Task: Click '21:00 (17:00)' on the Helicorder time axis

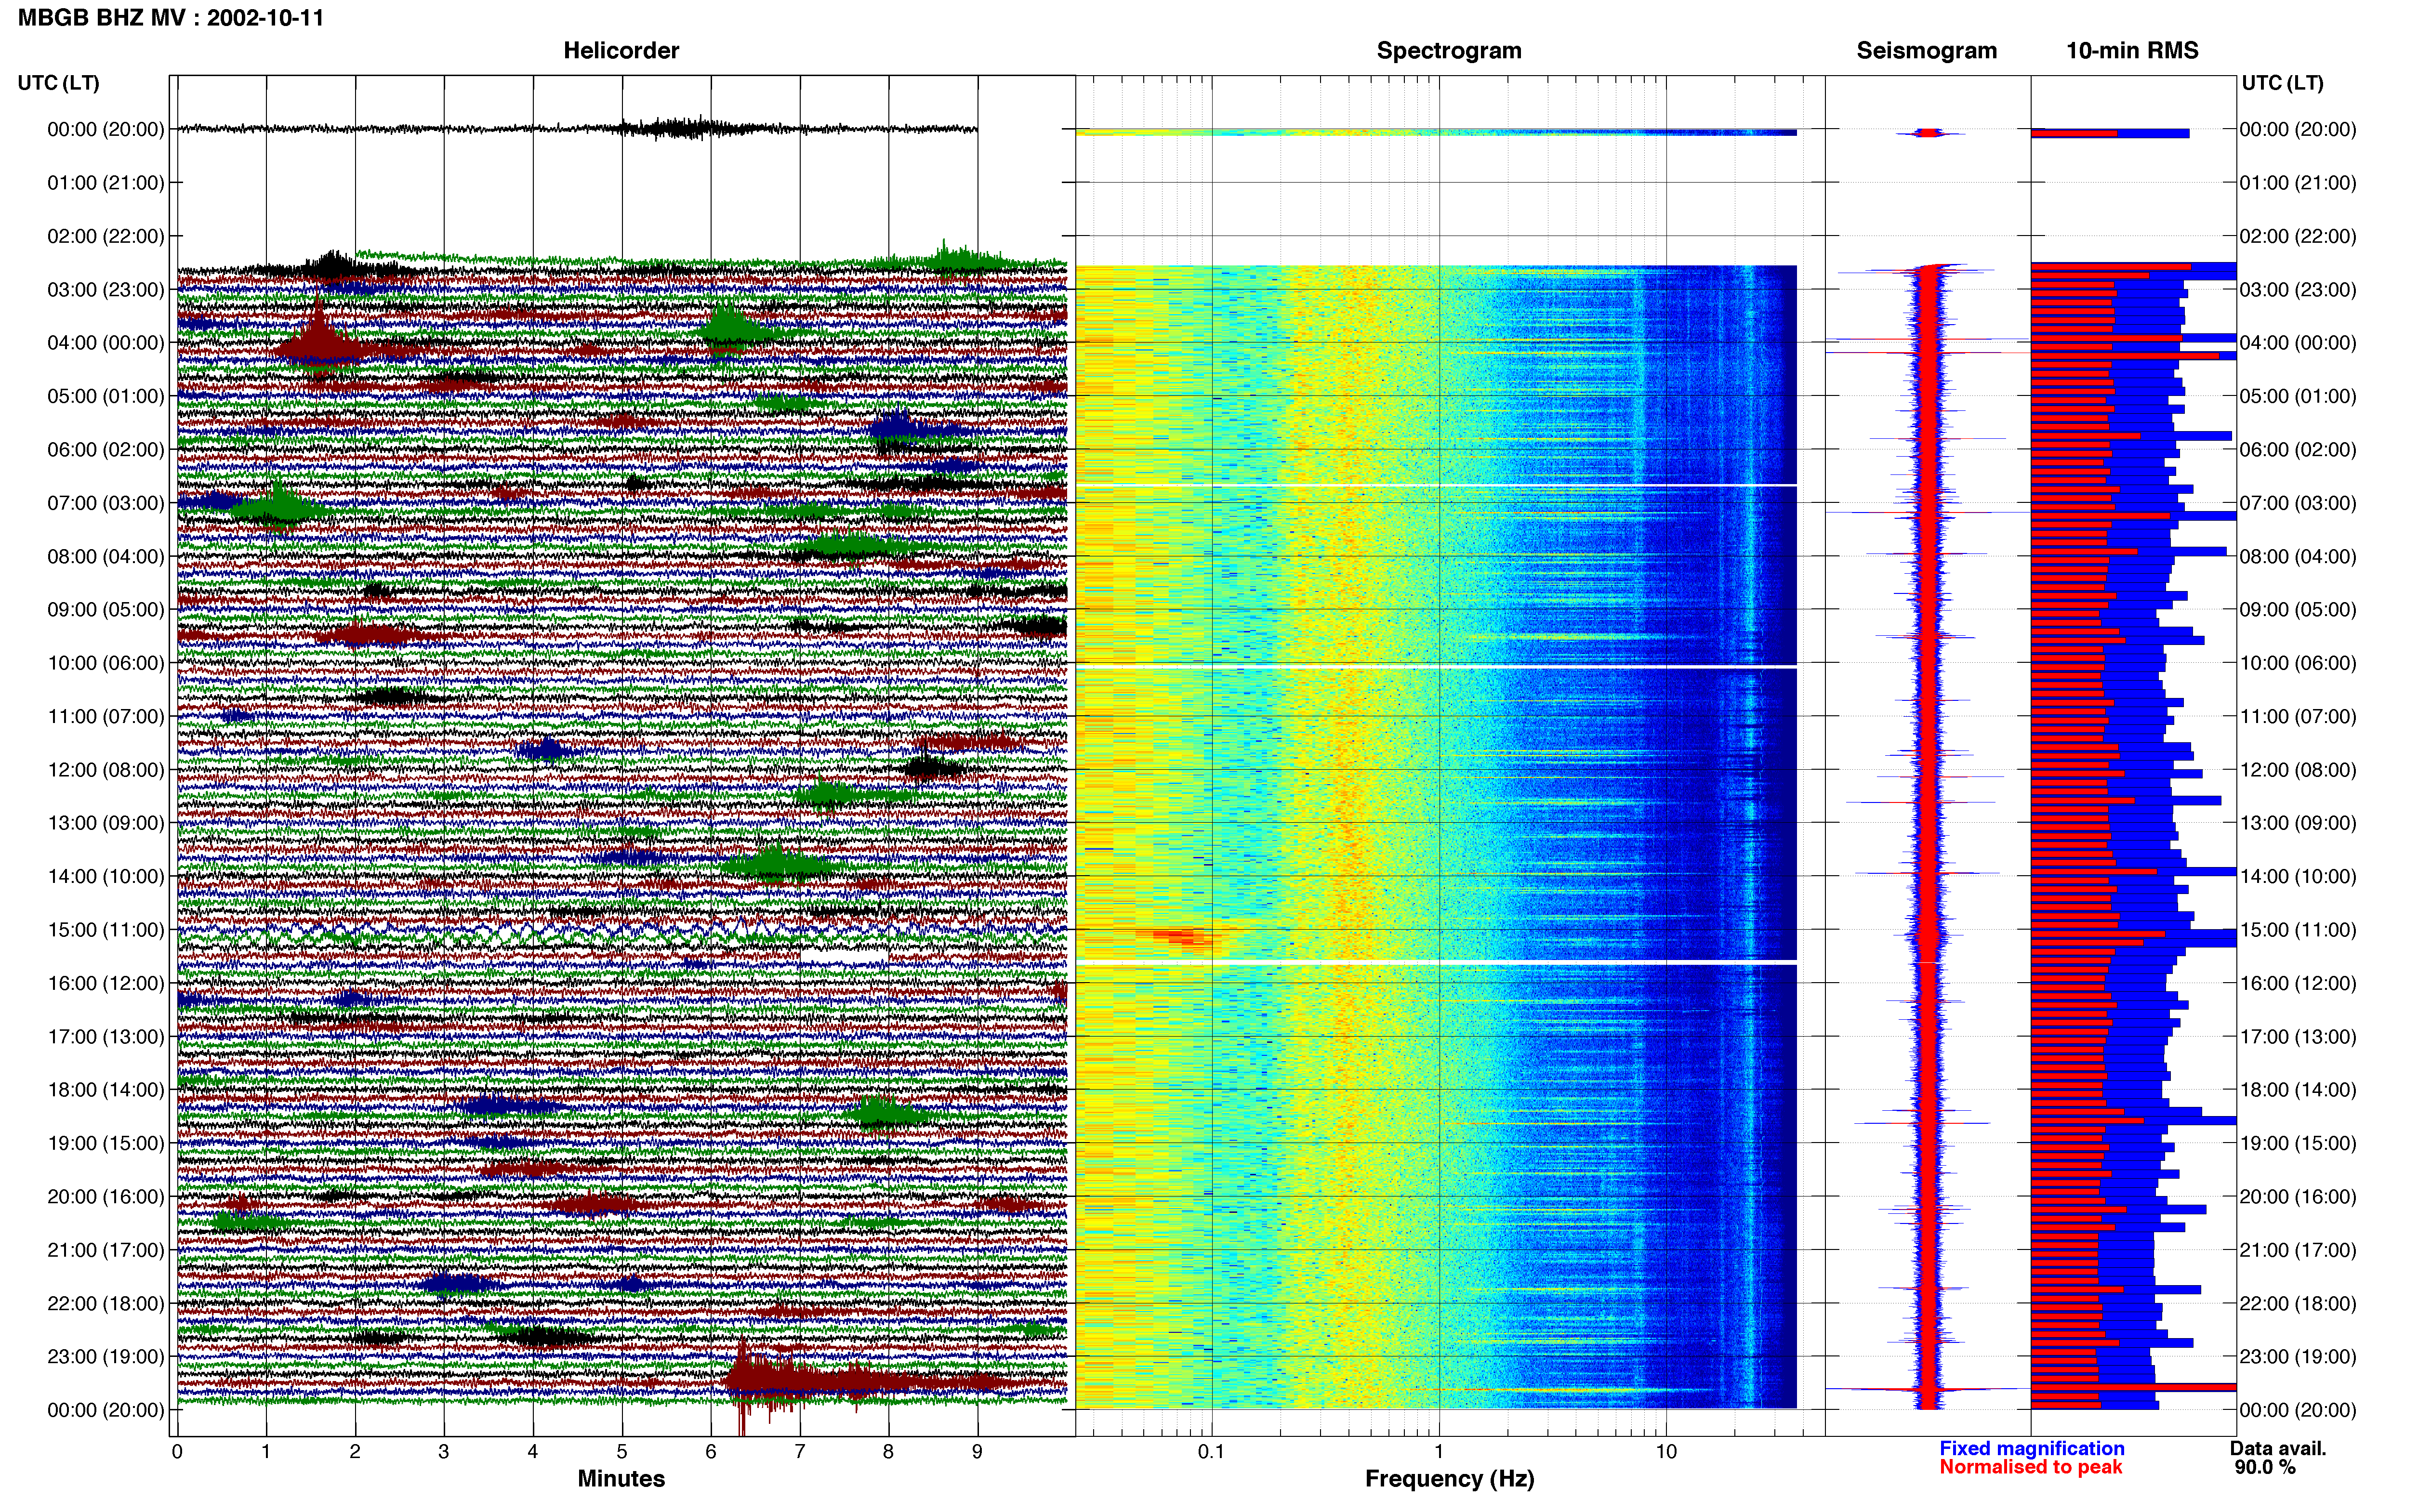Action: click(106, 1249)
